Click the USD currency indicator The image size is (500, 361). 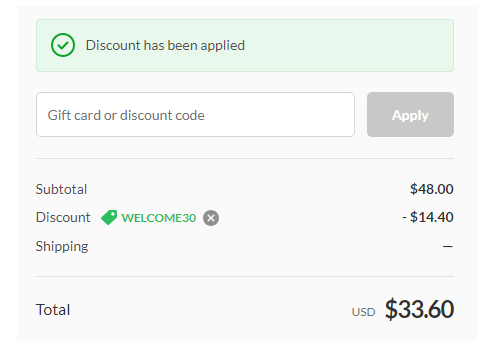pyautogui.click(x=363, y=312)
